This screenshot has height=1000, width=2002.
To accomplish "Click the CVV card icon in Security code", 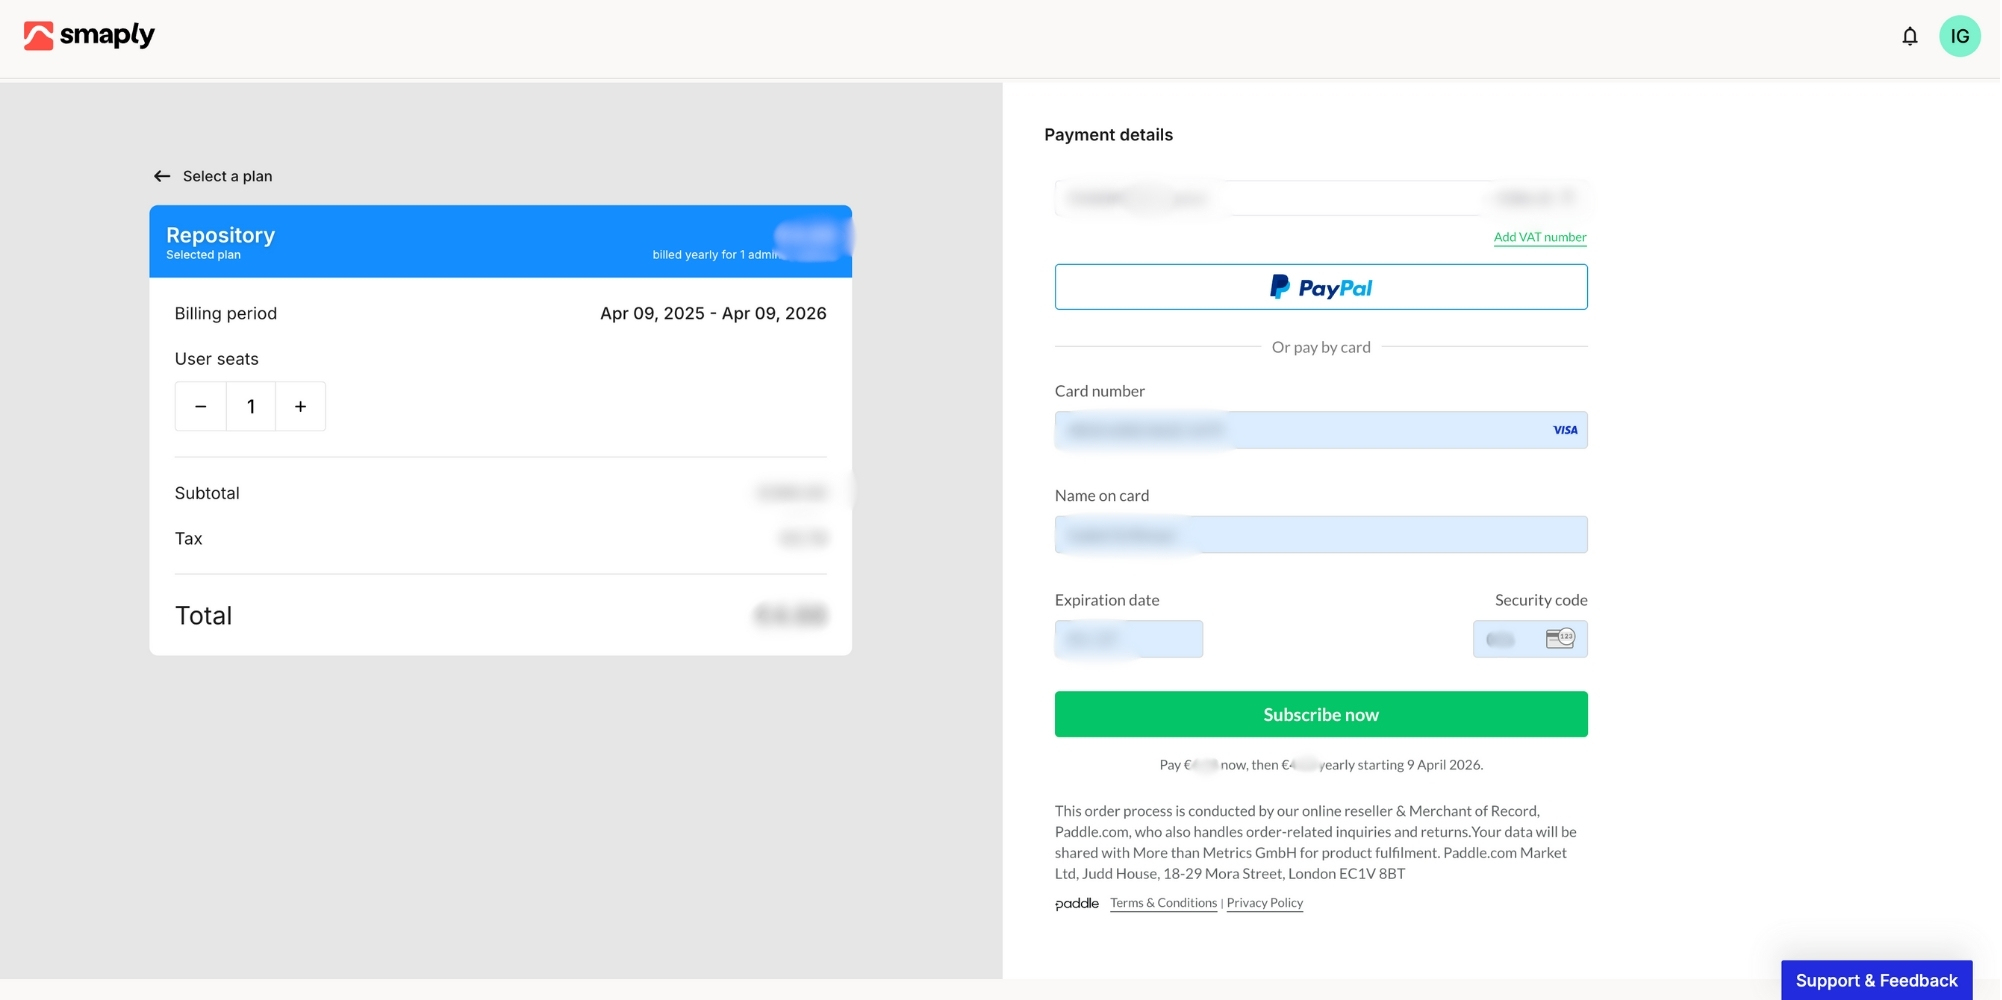I will (1559, 639).
